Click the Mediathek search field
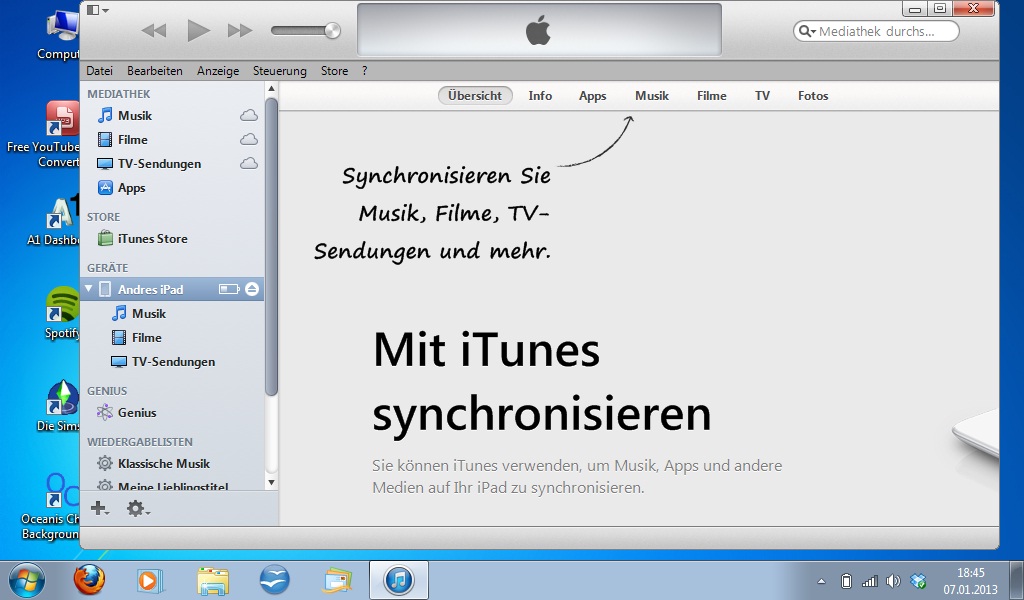Screen dimensions: 1024x600 pyautogui.click(x=884, y=32)
